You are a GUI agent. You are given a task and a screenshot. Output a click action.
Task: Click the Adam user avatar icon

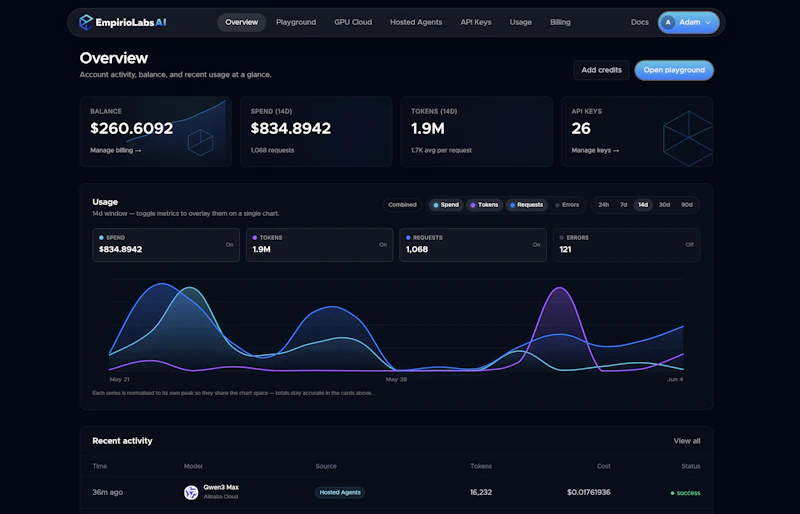668,22
